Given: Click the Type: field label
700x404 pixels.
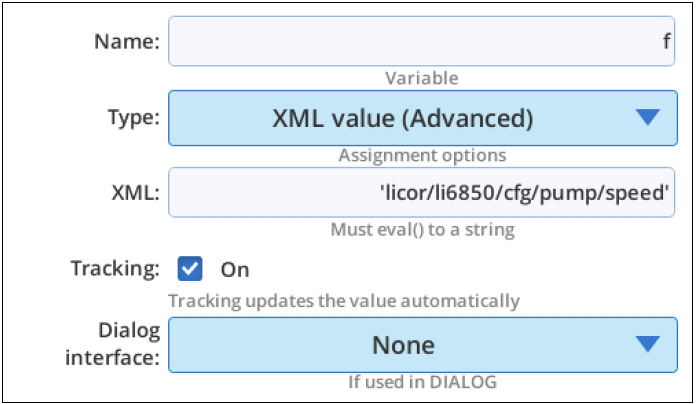Looking at the screenshot, I should 133,118.
